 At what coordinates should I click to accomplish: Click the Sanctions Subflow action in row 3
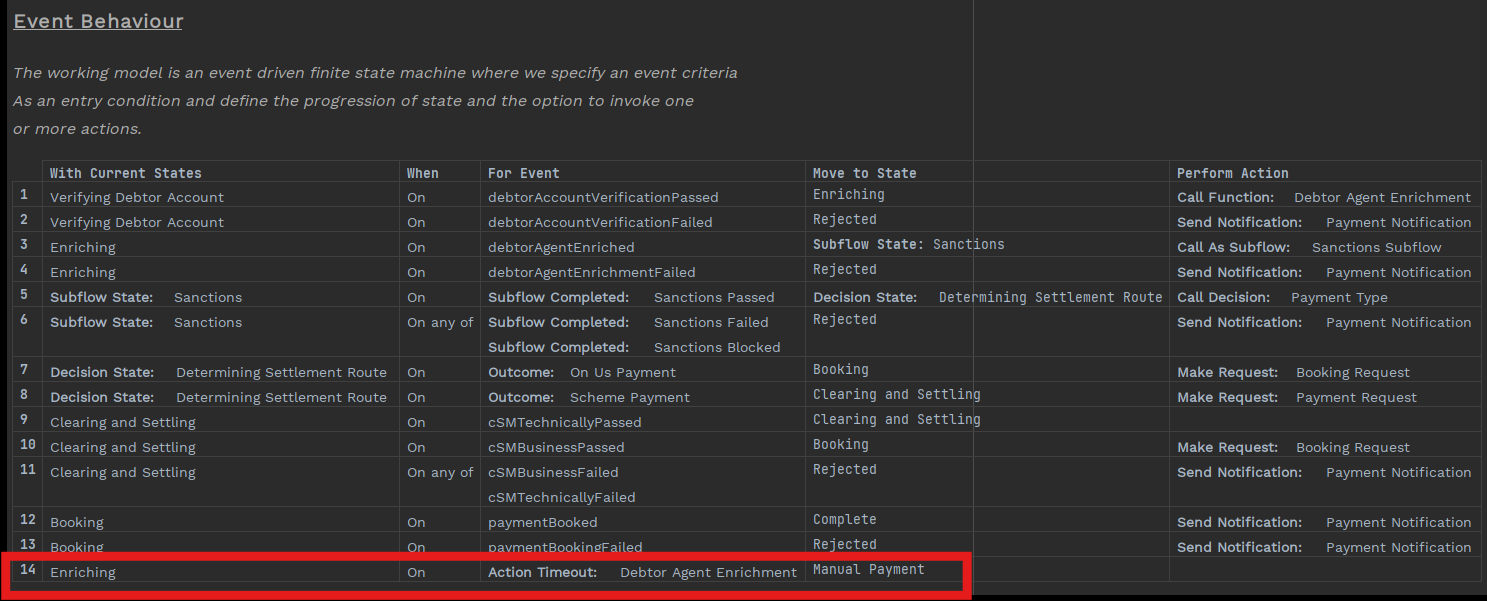[x=1376, y=248]
